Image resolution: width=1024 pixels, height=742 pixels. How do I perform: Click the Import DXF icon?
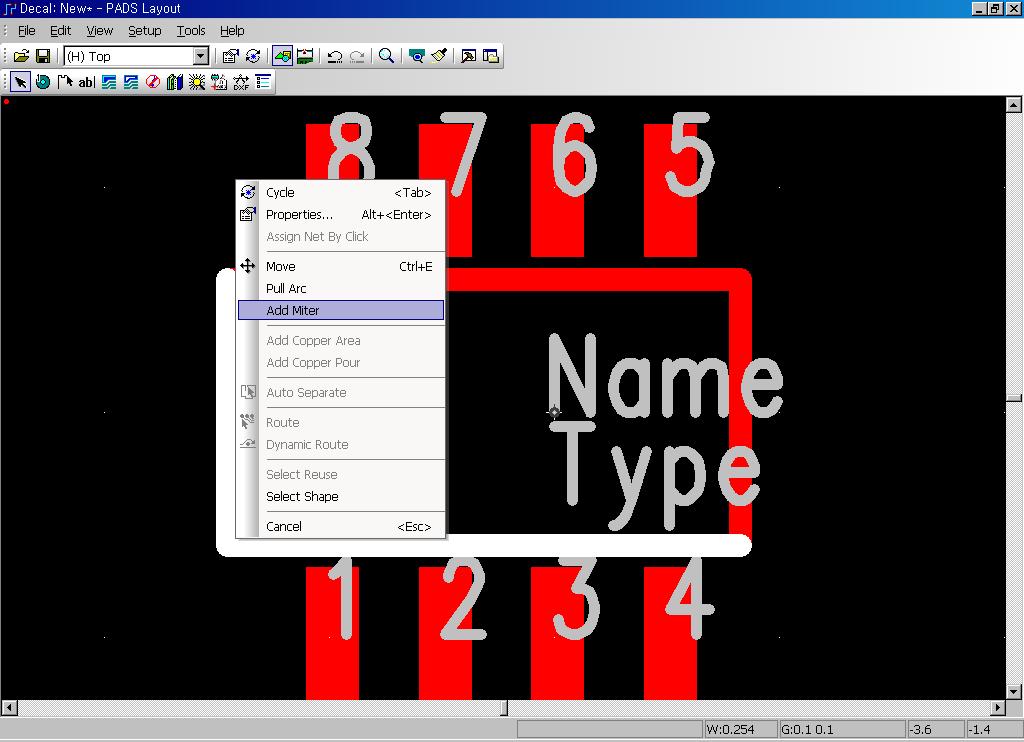pyautogui.click(x=241, y=82)
